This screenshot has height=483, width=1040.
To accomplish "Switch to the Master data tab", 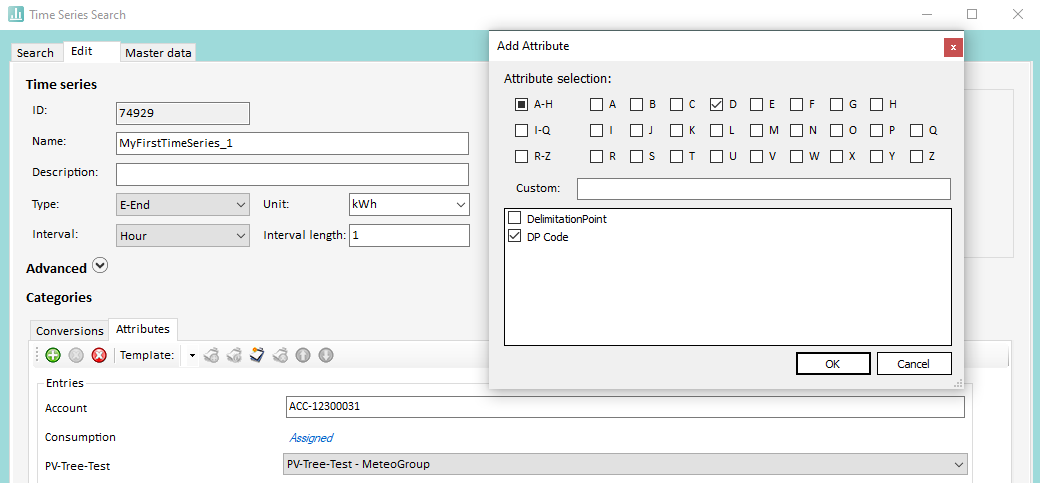I will 158,53.
